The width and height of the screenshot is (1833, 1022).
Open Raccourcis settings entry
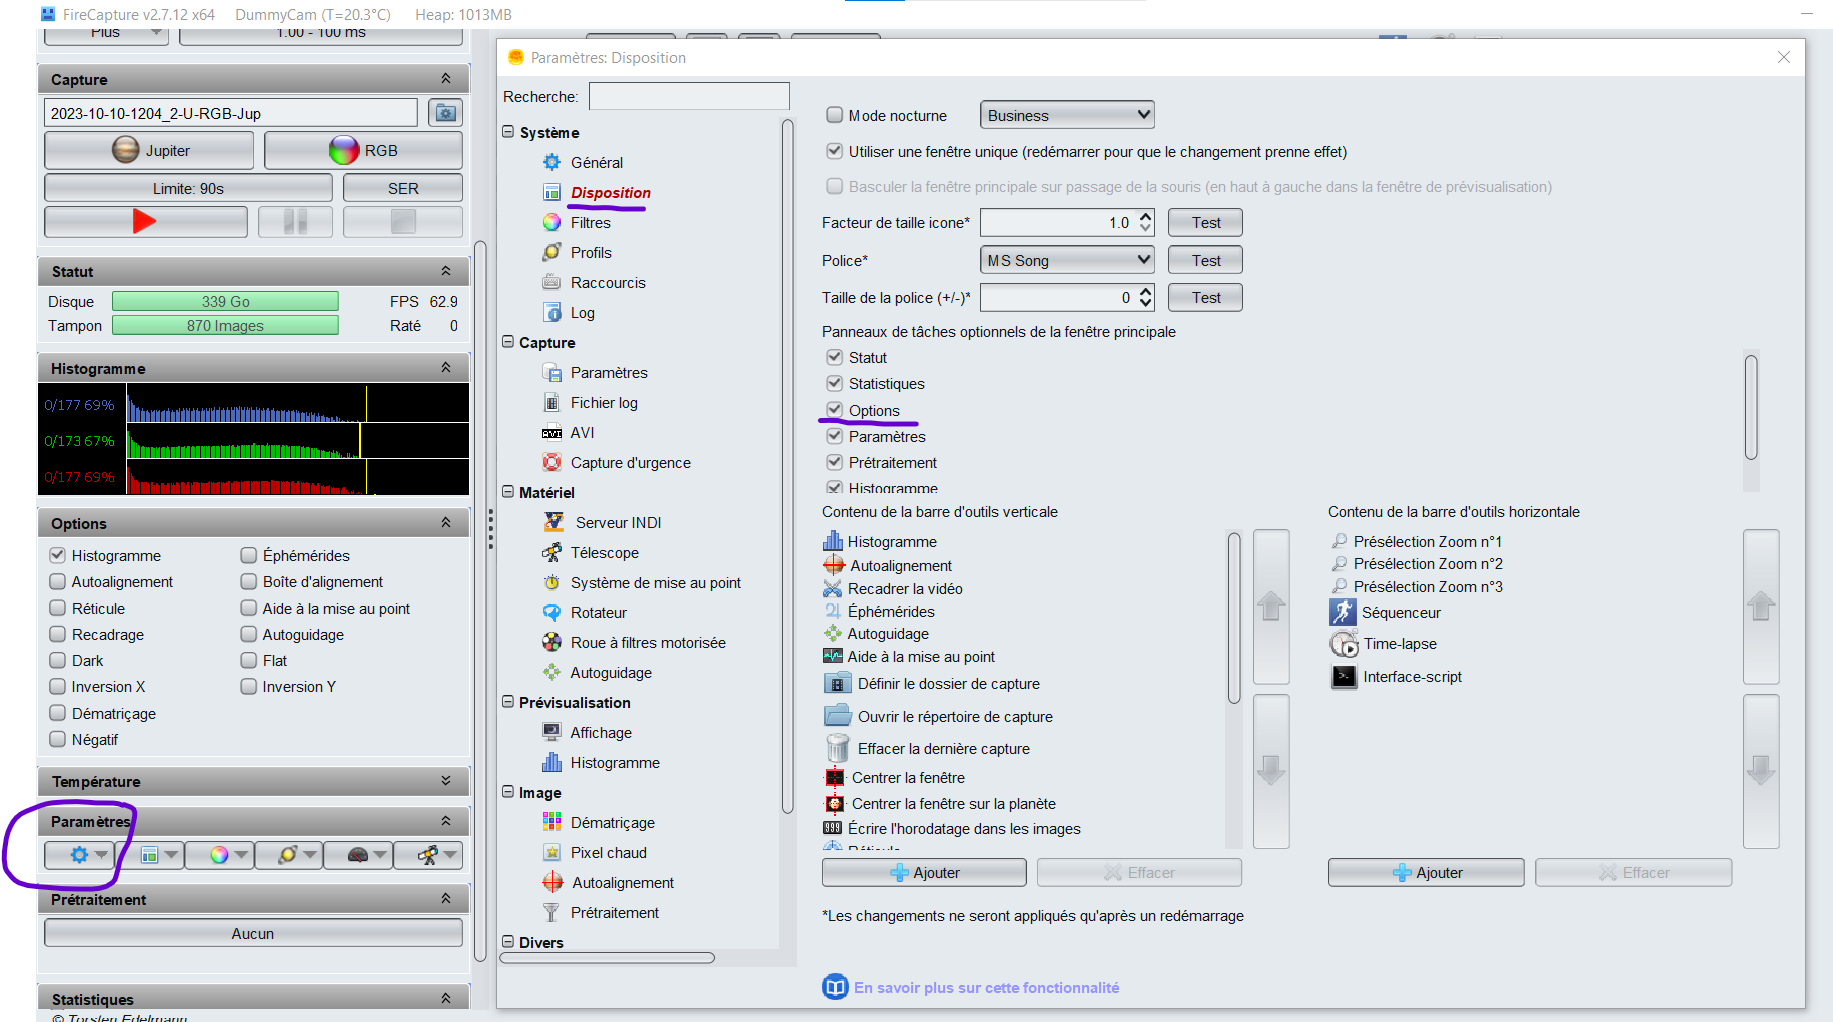click(608, 282)
